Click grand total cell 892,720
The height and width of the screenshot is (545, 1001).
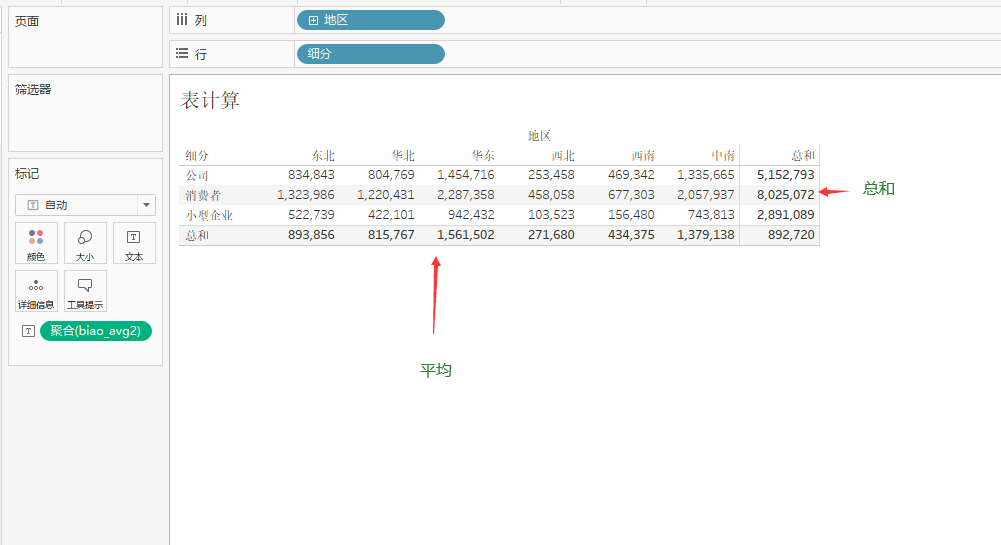tap(791, 235)
